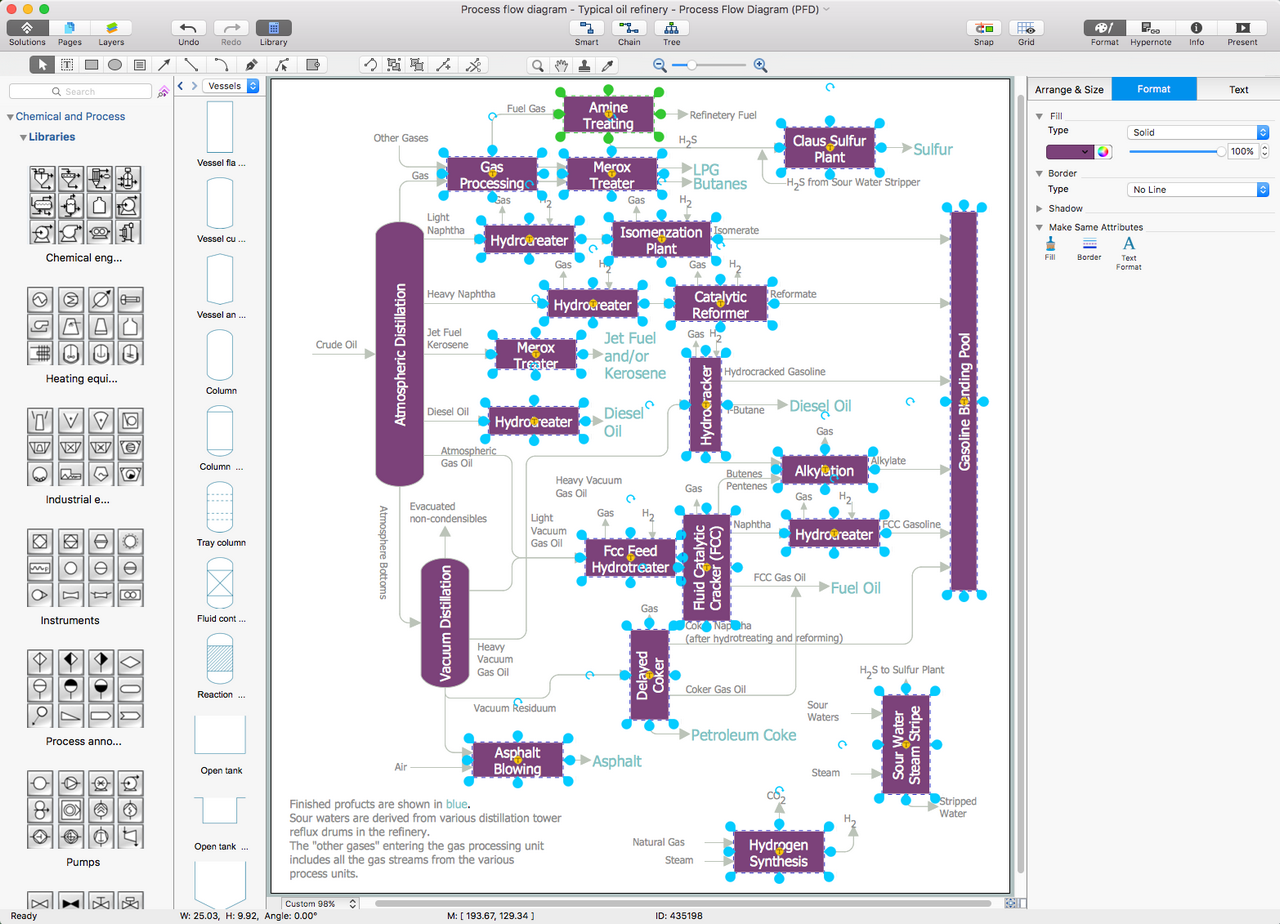Open the Fill Type Solid dropdown

tap(1197, 132)
